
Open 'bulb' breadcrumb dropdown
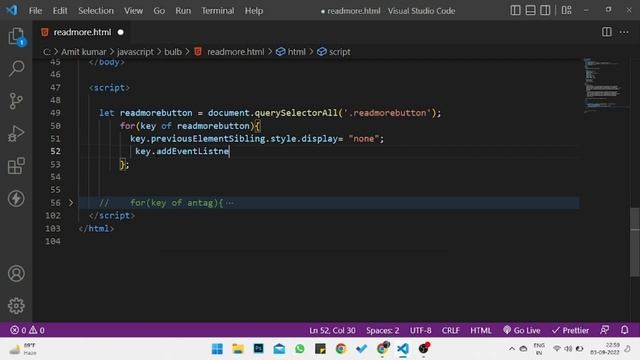click(x=173, y=52)
